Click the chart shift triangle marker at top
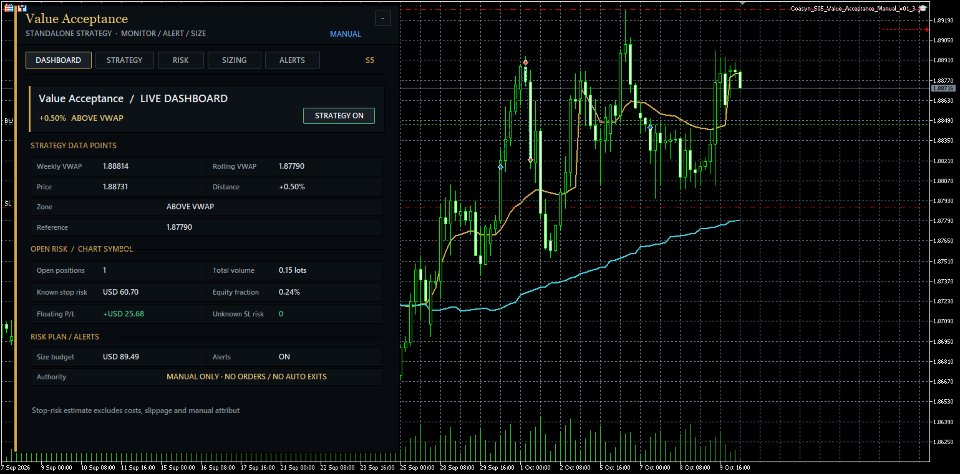The height and width of the screenshot is (474, 960). (x=743, y=4)
